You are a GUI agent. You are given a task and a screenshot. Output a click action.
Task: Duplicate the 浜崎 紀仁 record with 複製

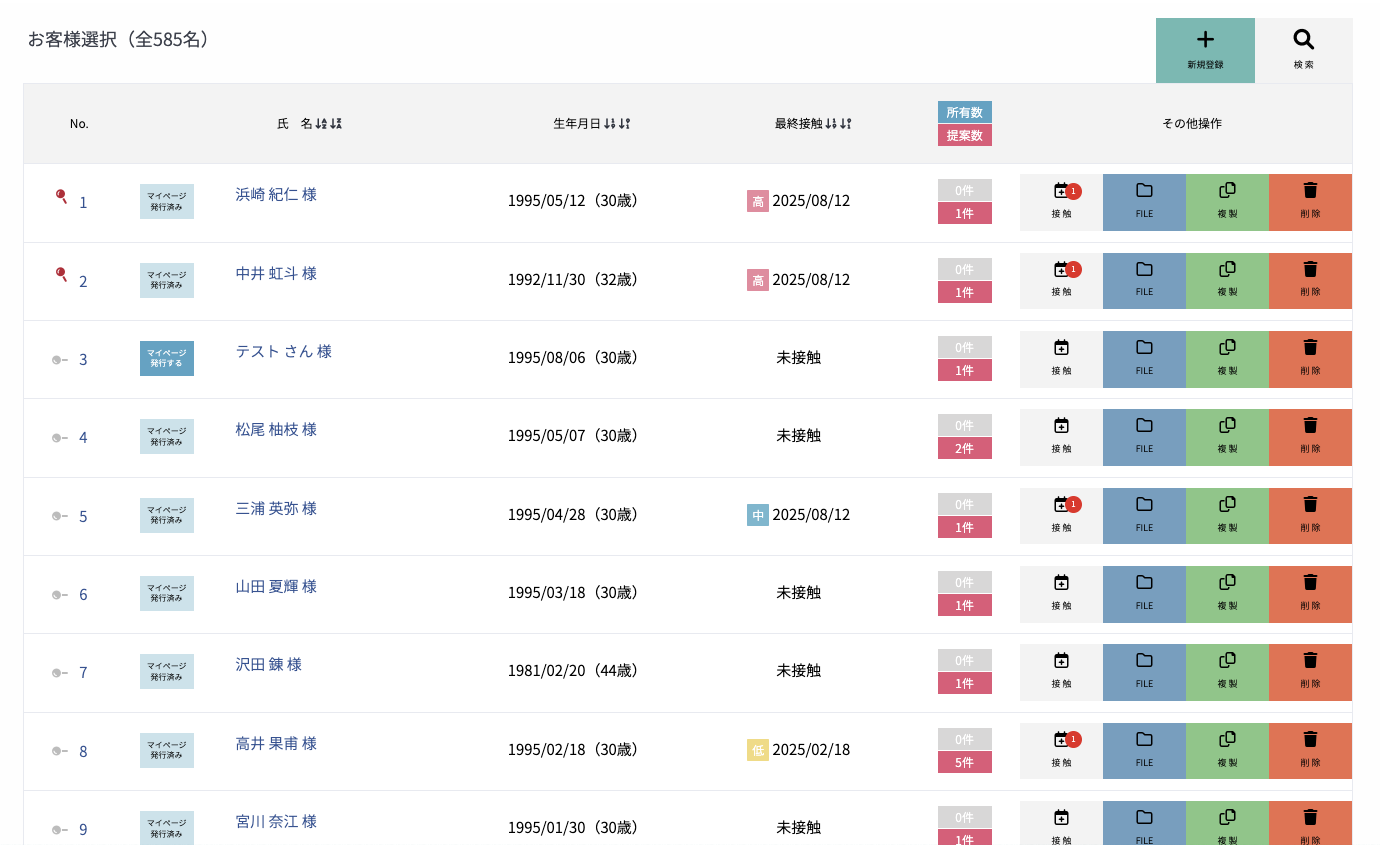point(1227,202)
